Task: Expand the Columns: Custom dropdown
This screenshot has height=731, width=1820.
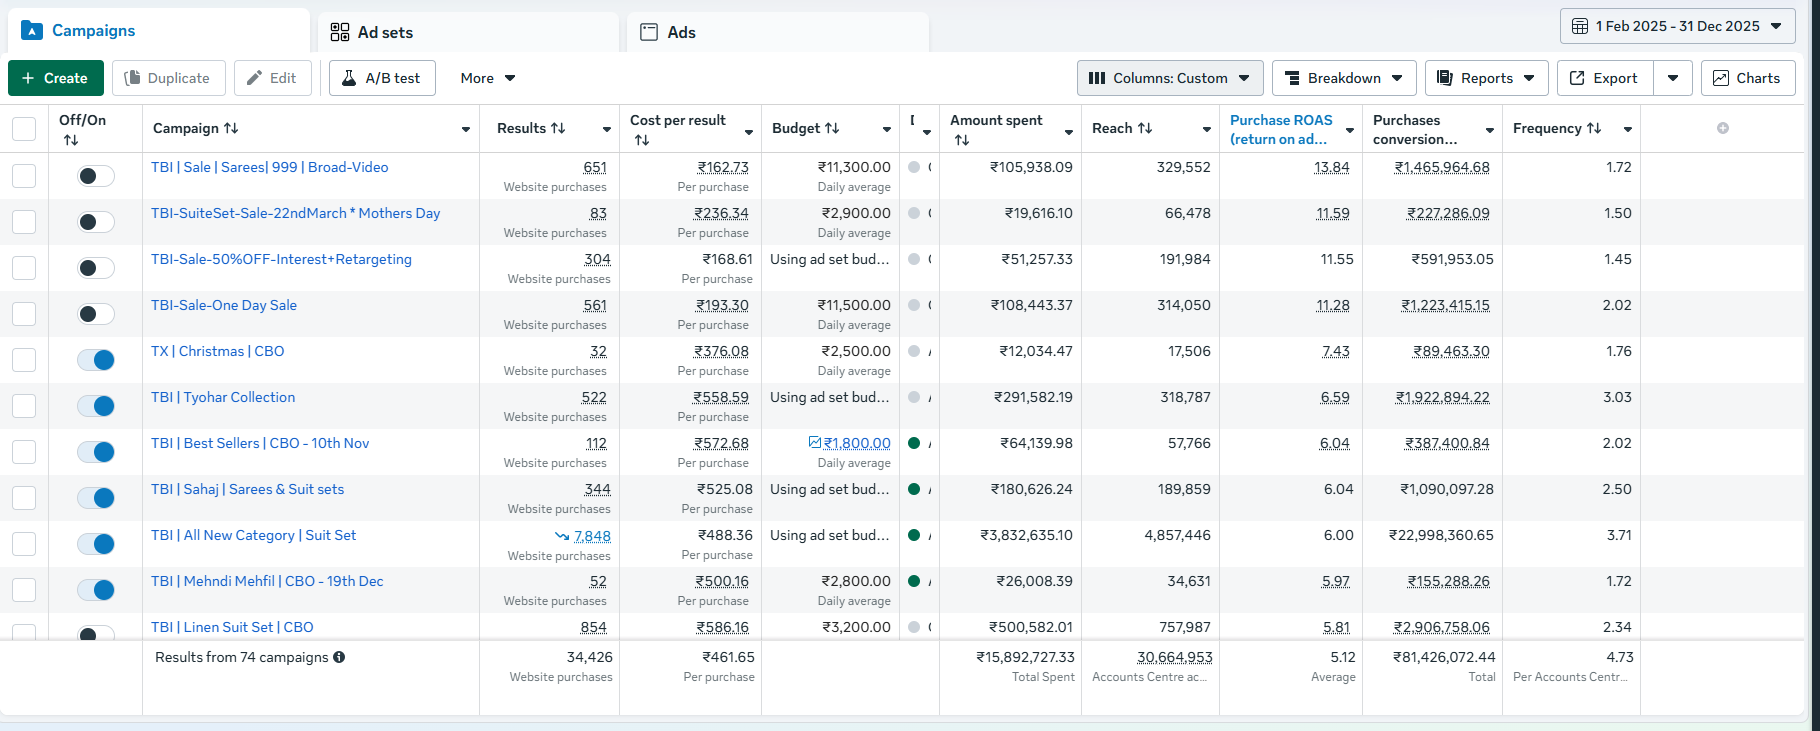Action: pos(1169,78)
